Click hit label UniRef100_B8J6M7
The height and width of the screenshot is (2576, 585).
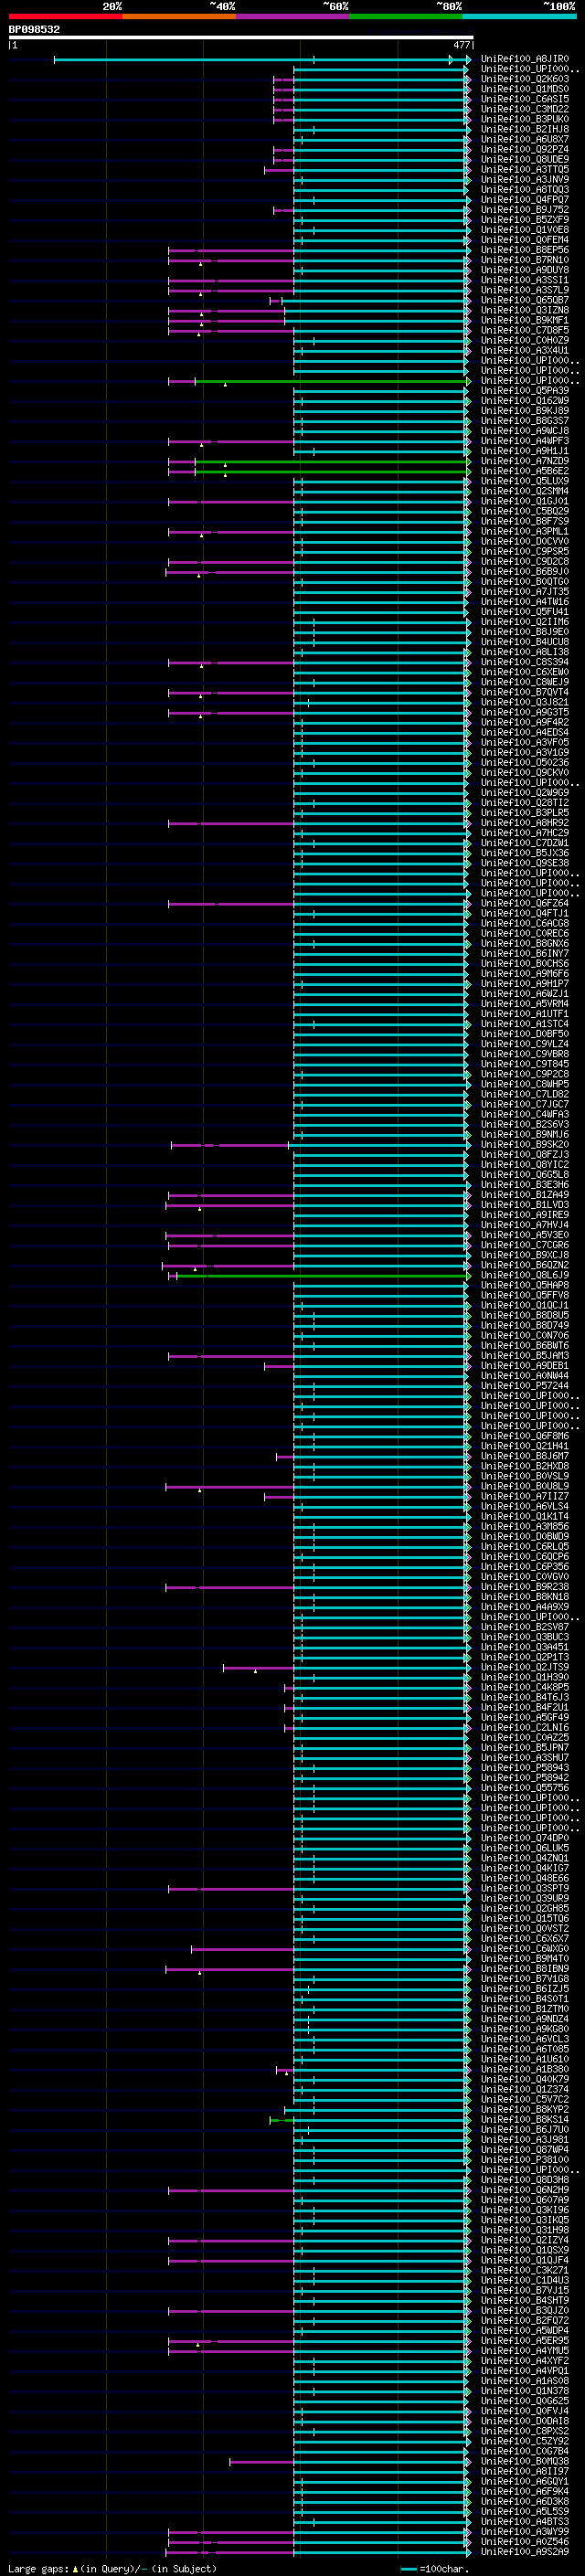coord(524,1456)
